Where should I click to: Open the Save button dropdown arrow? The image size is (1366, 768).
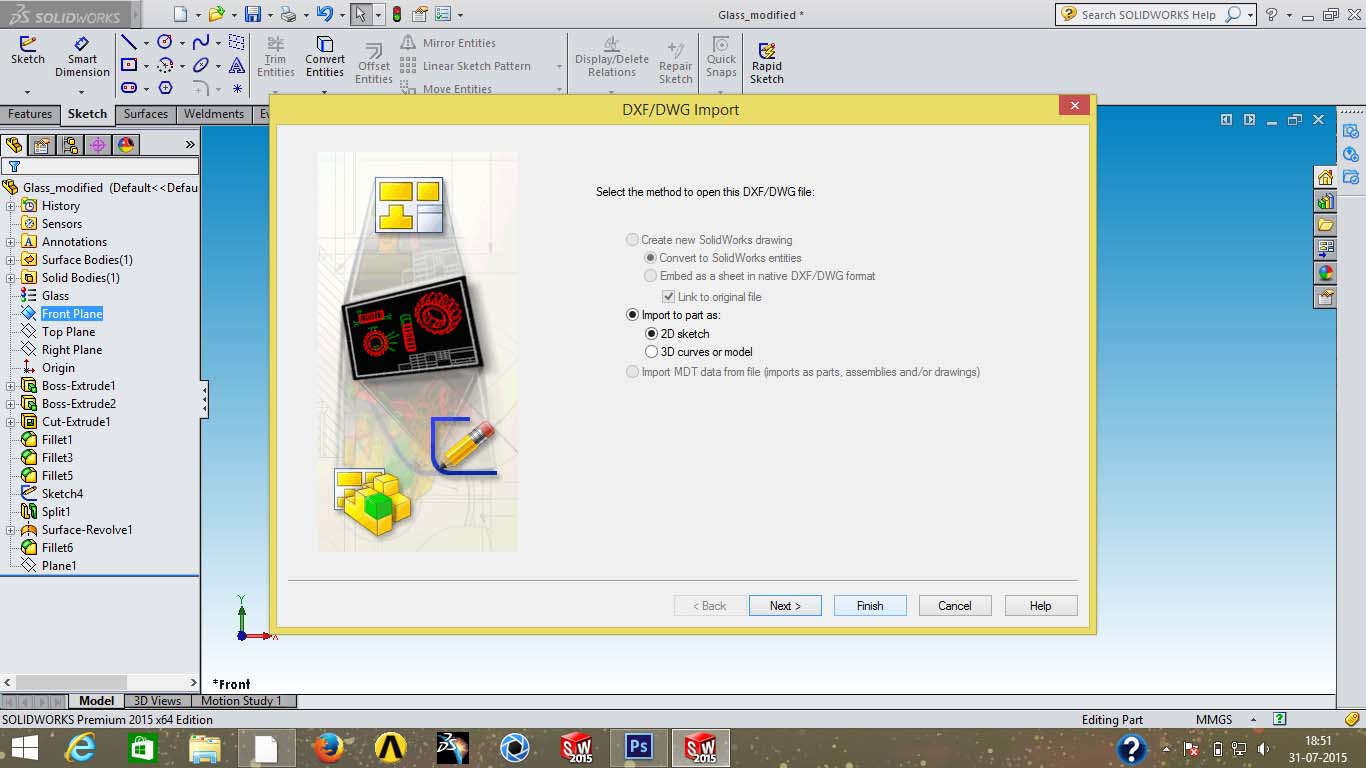(x=270, y=15)
